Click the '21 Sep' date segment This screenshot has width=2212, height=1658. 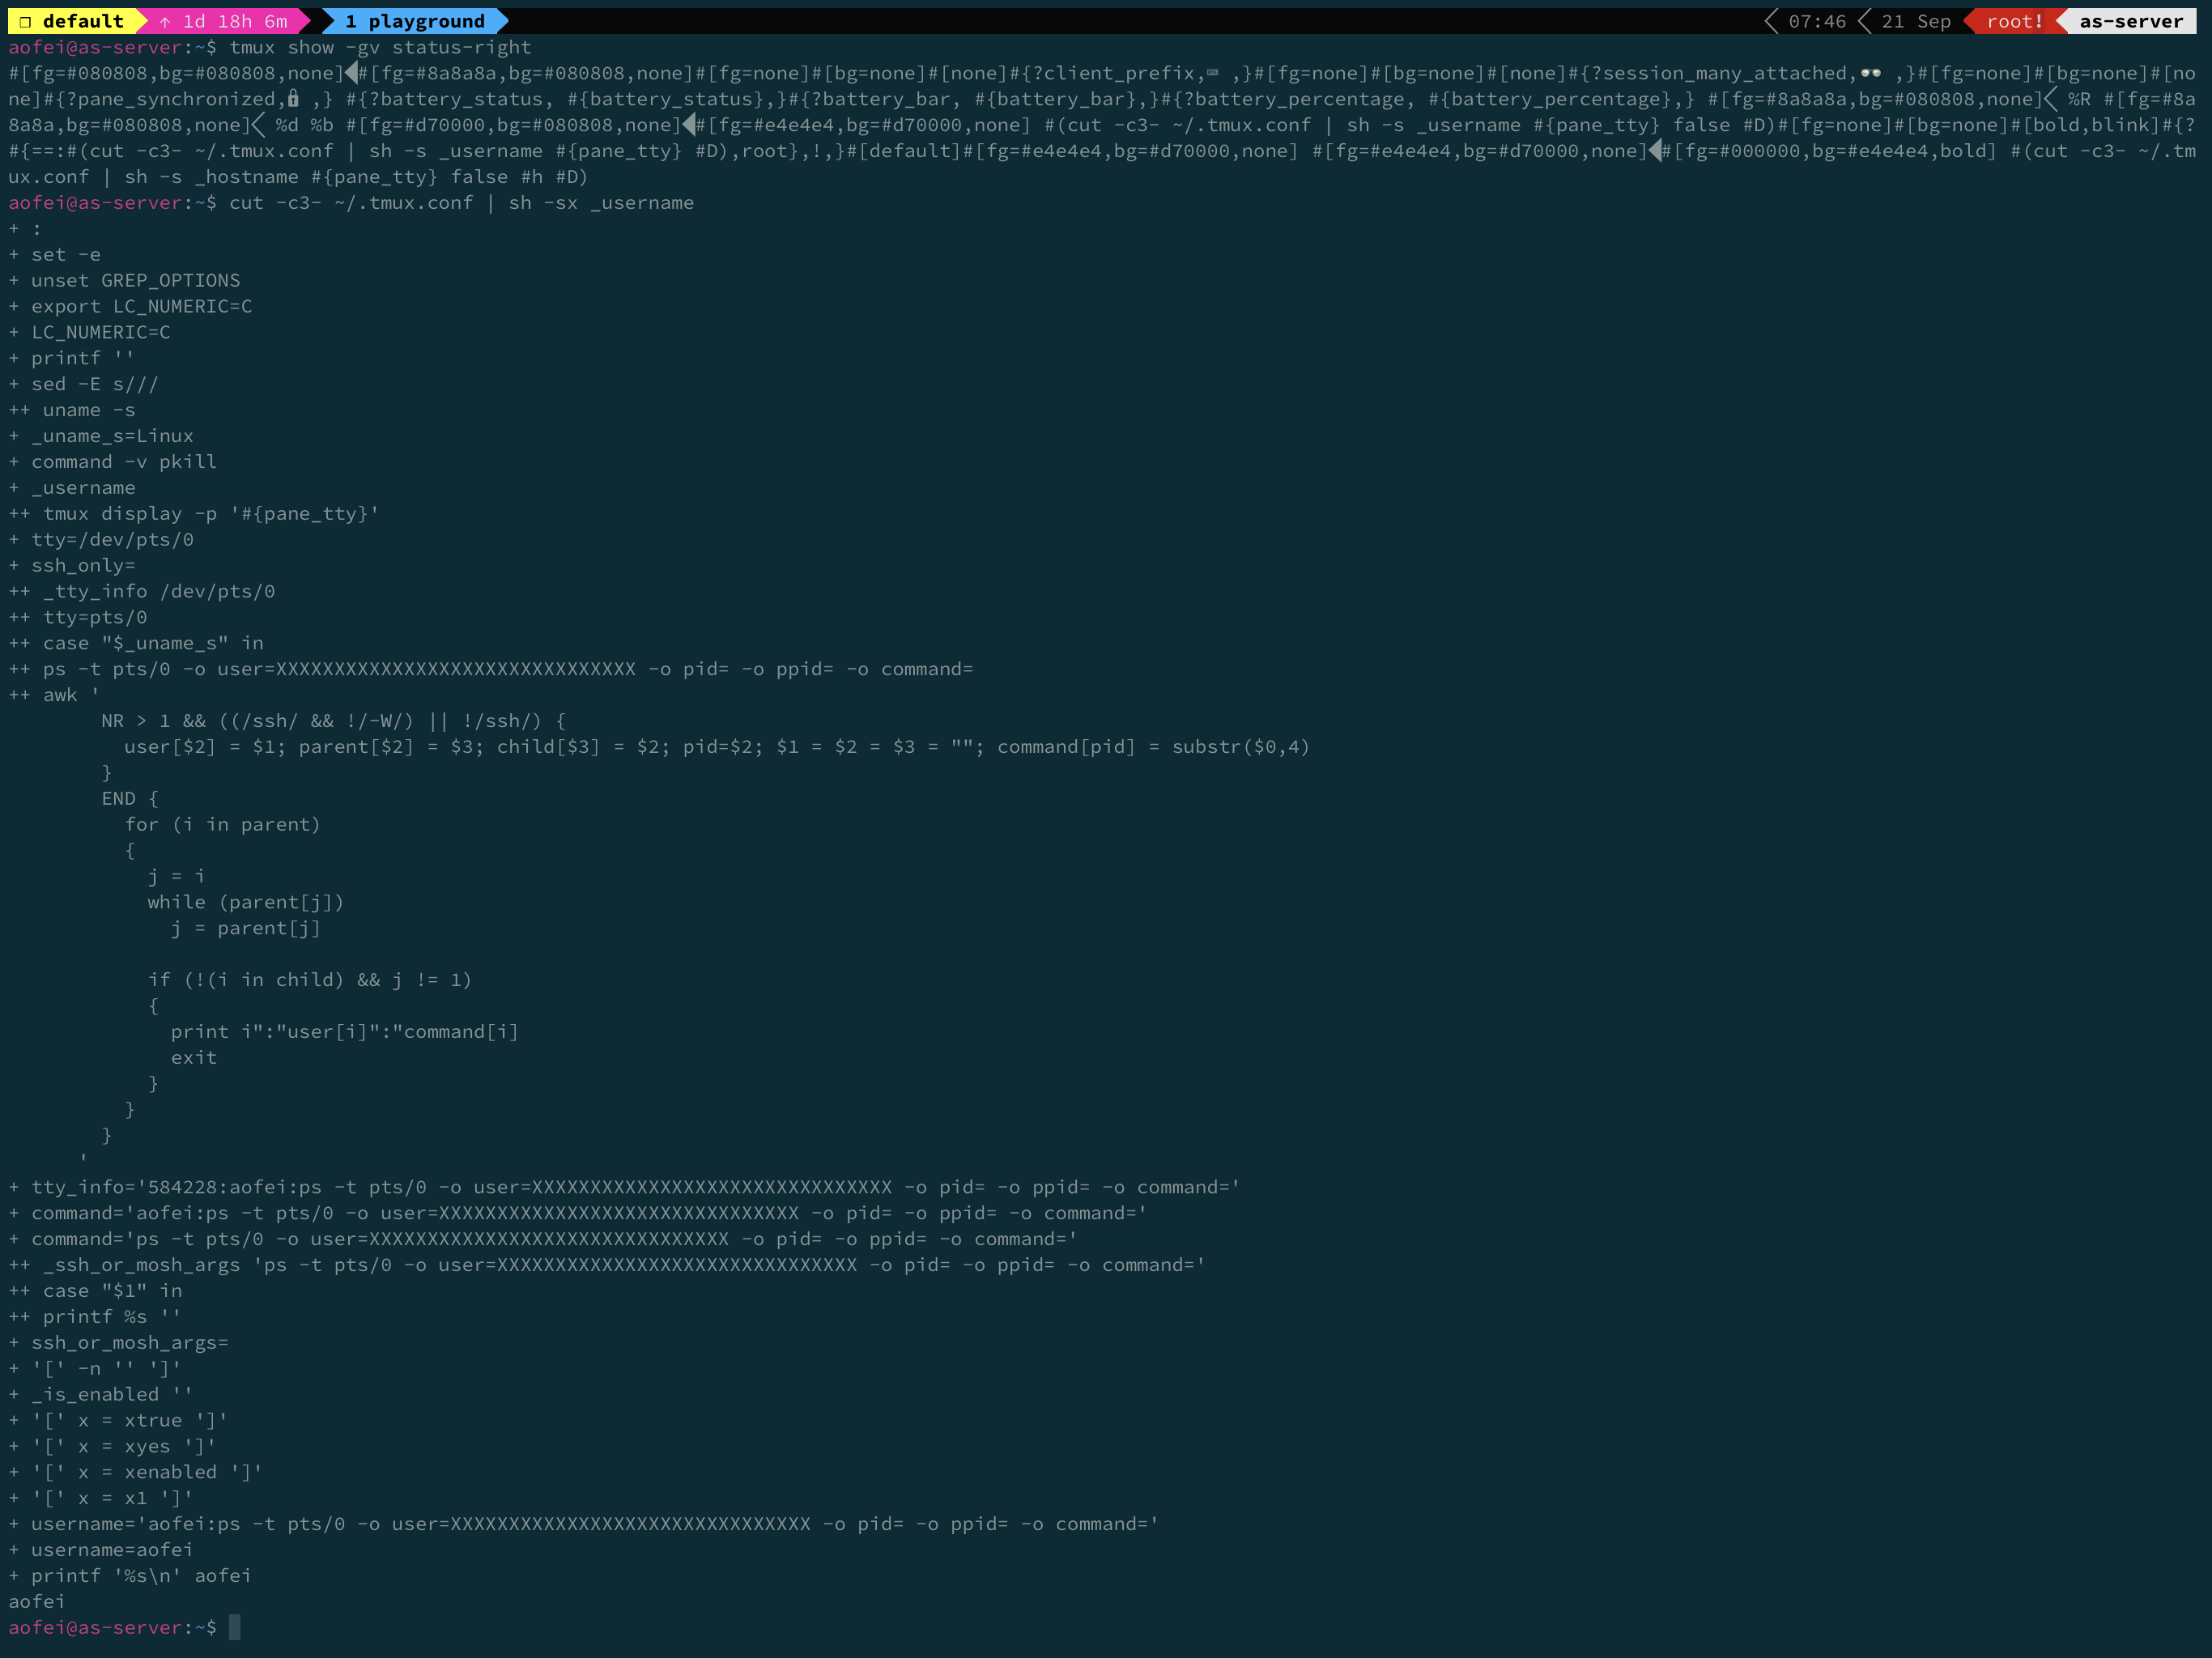click(1916, 21)
